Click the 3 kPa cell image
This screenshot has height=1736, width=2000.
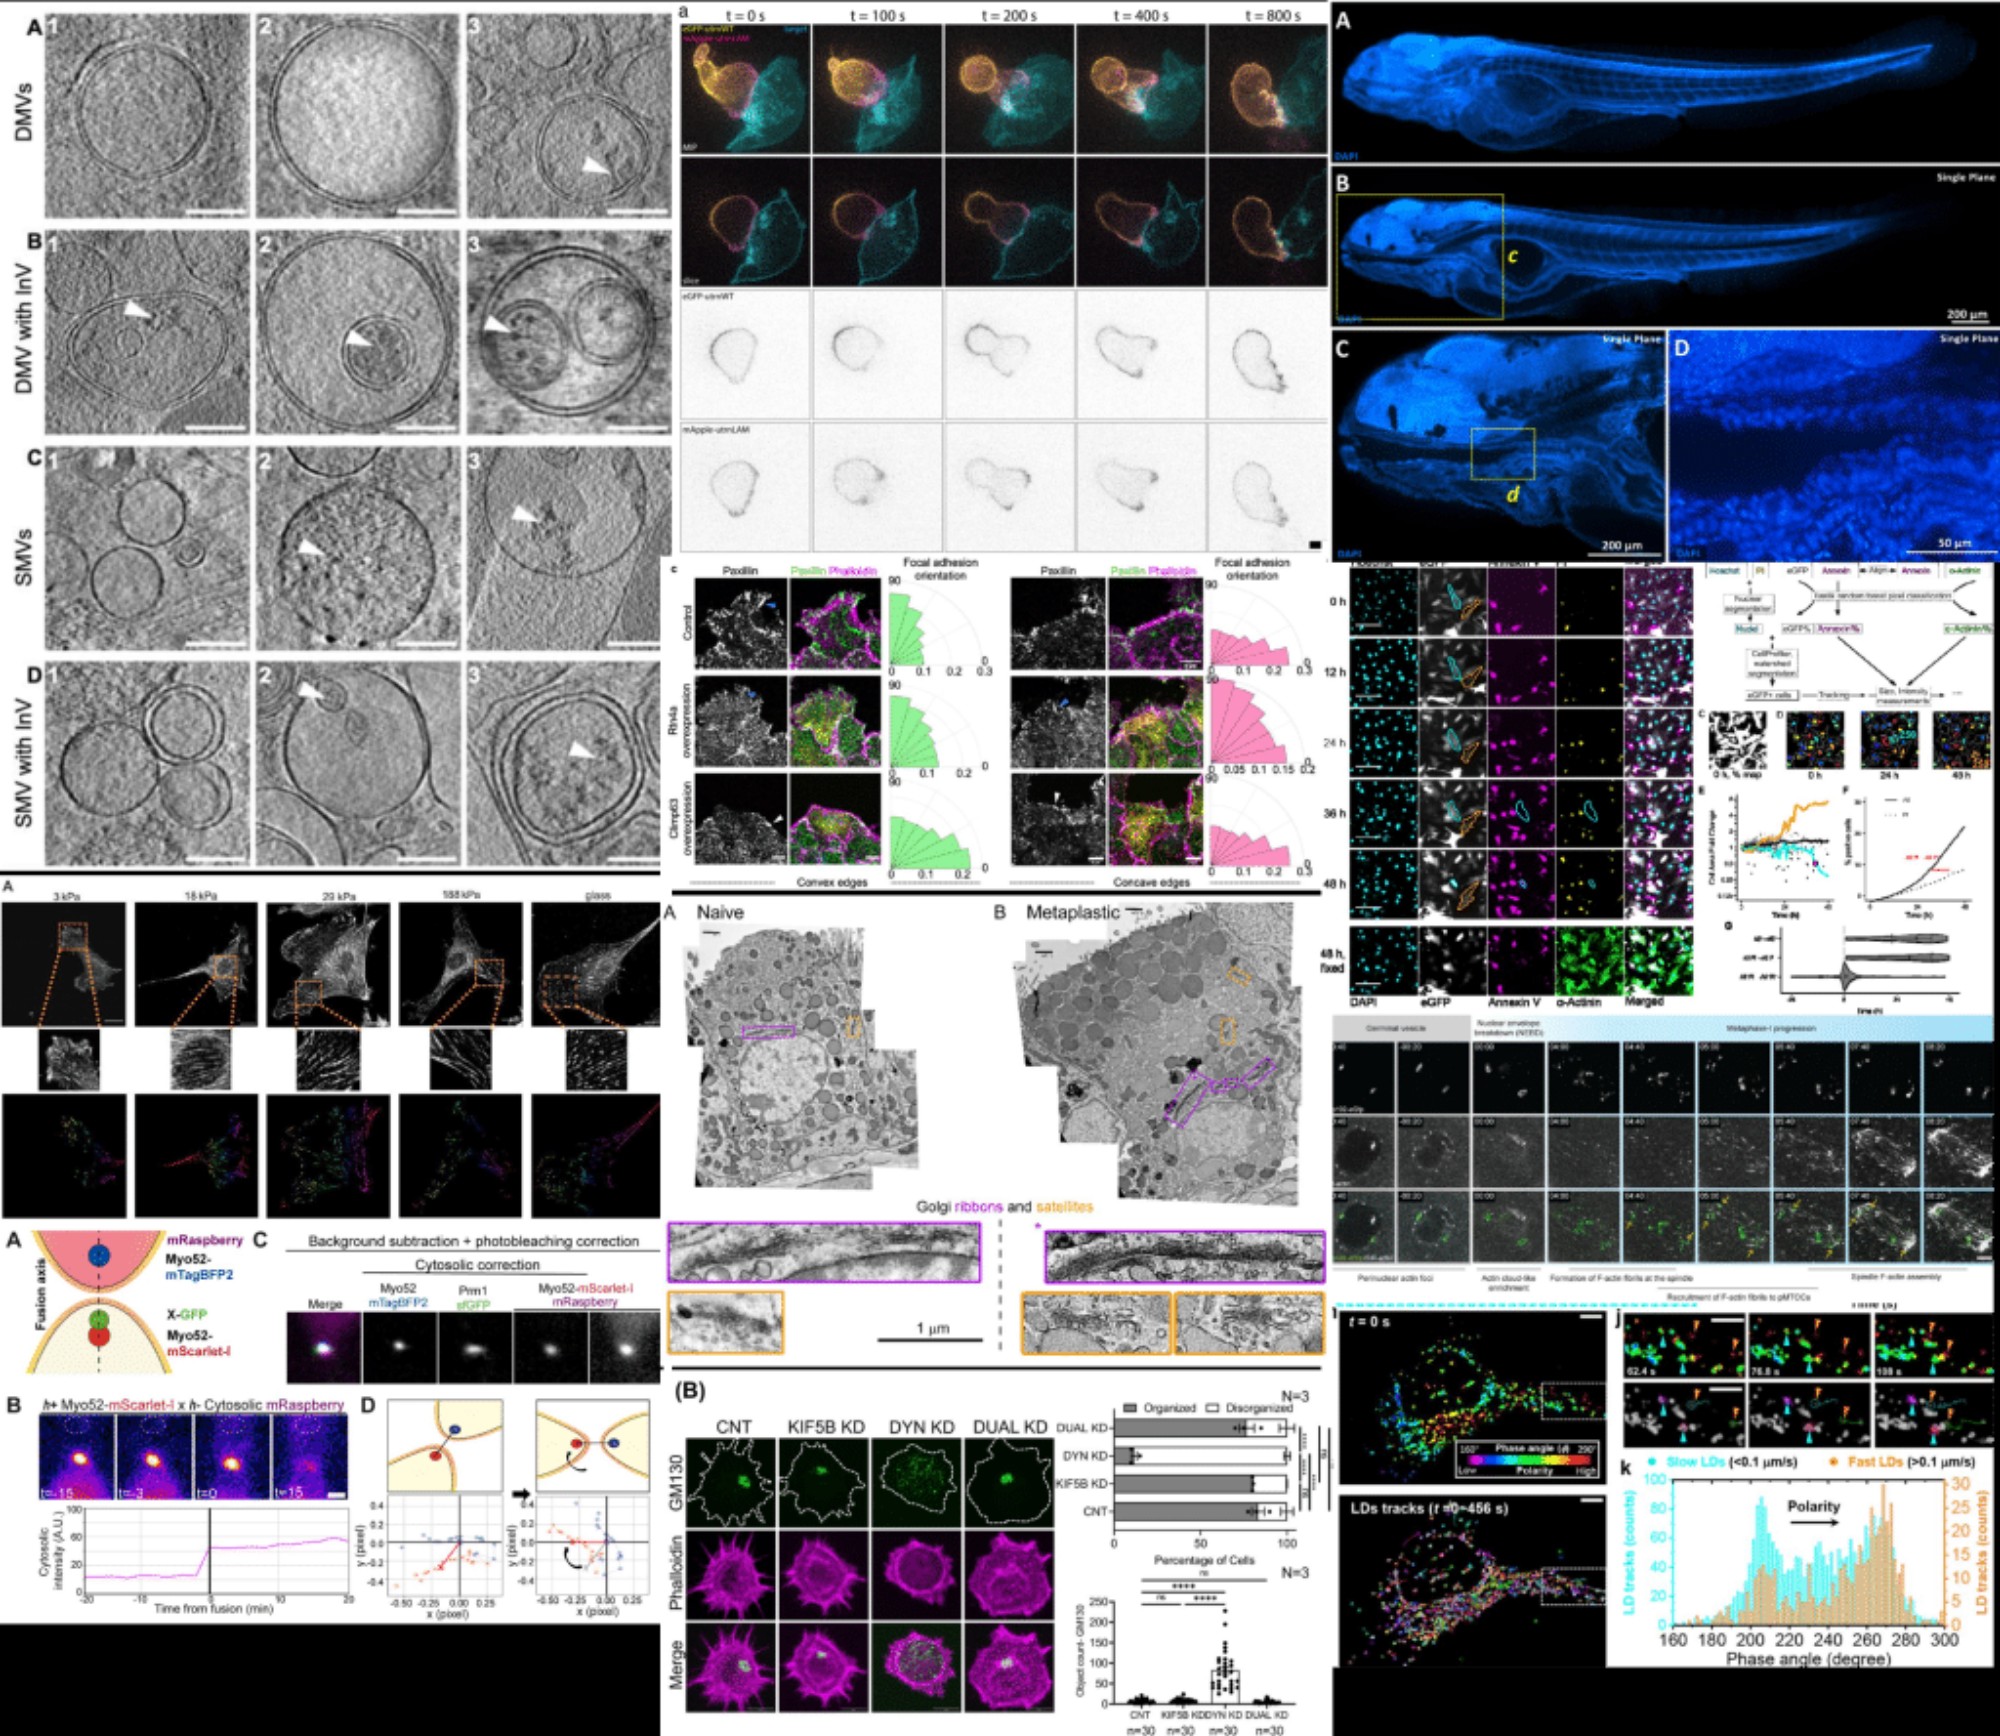click(64, 964)
